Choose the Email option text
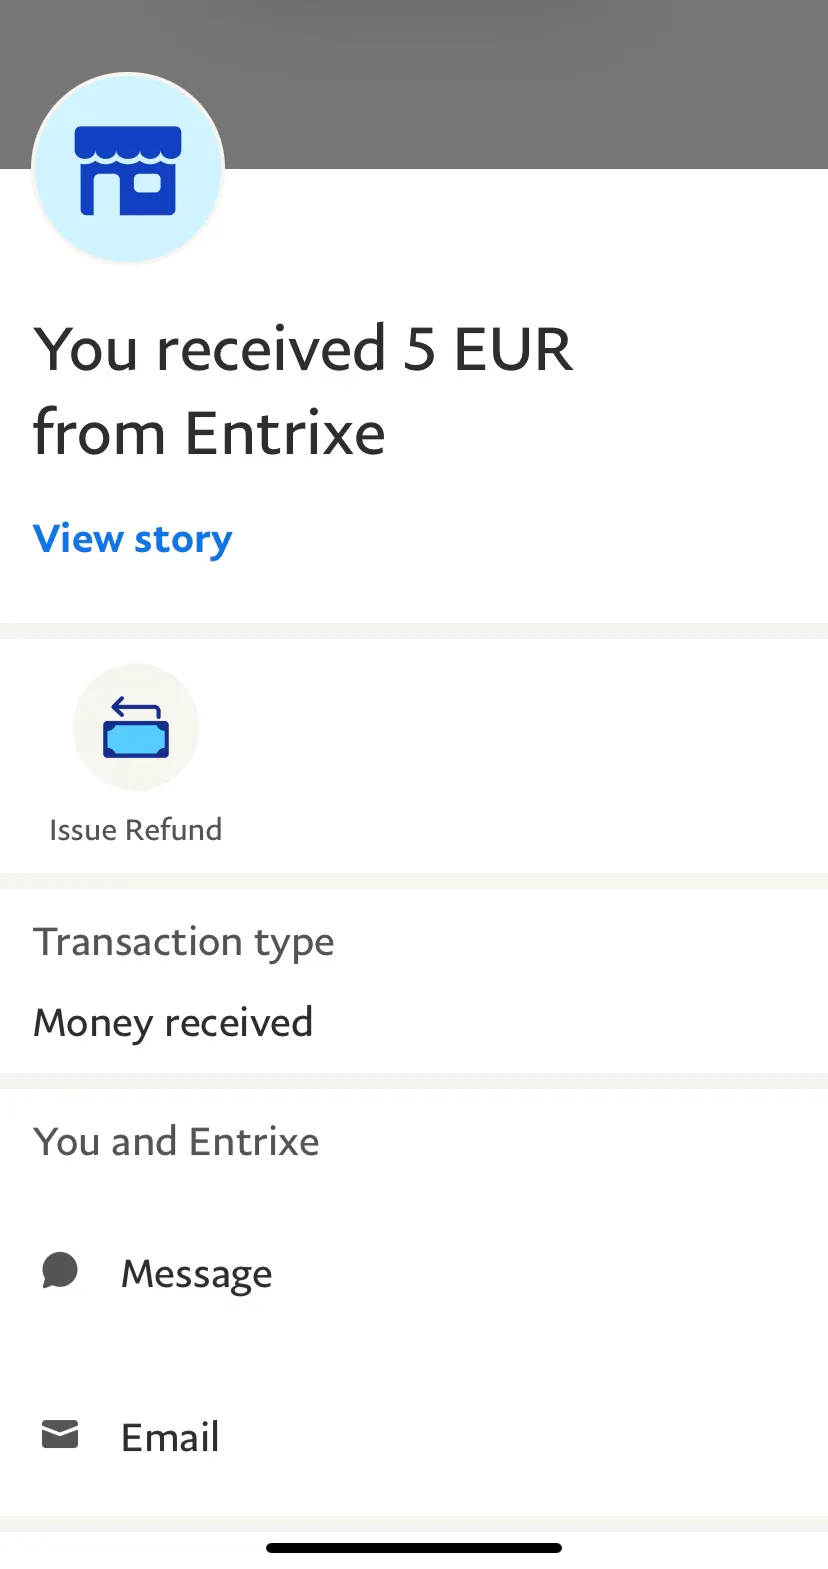 pyautogui.click(x=170, y=1437)
